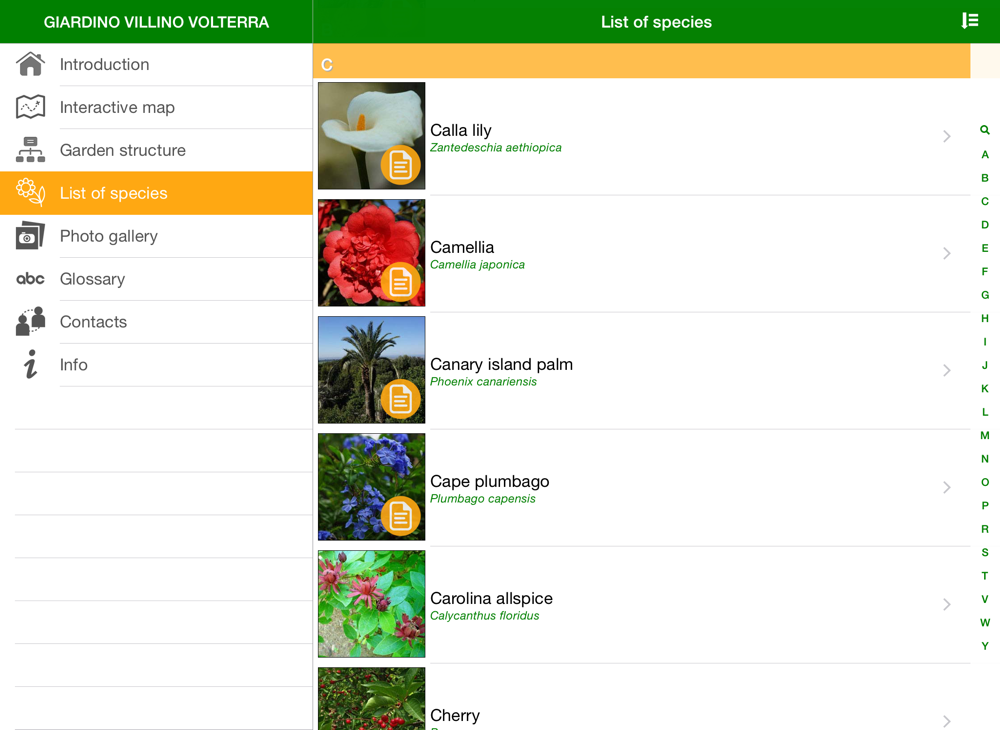Image resolution: width=1000 pixels, height=730 pixels.
Task: Click the Garden structure hierarchy icon
Action: (x=31, y=150)
